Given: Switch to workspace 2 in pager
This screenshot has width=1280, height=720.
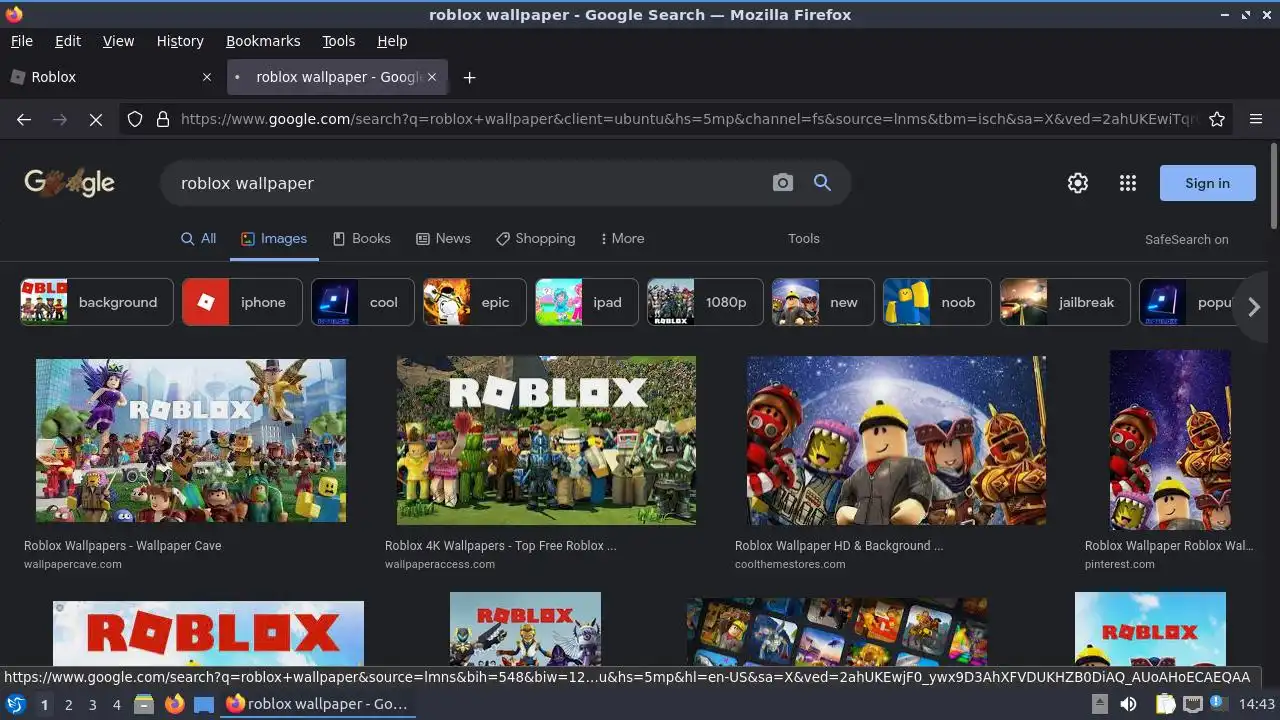Looking at the screenshot, I should [x=68, y=704].
